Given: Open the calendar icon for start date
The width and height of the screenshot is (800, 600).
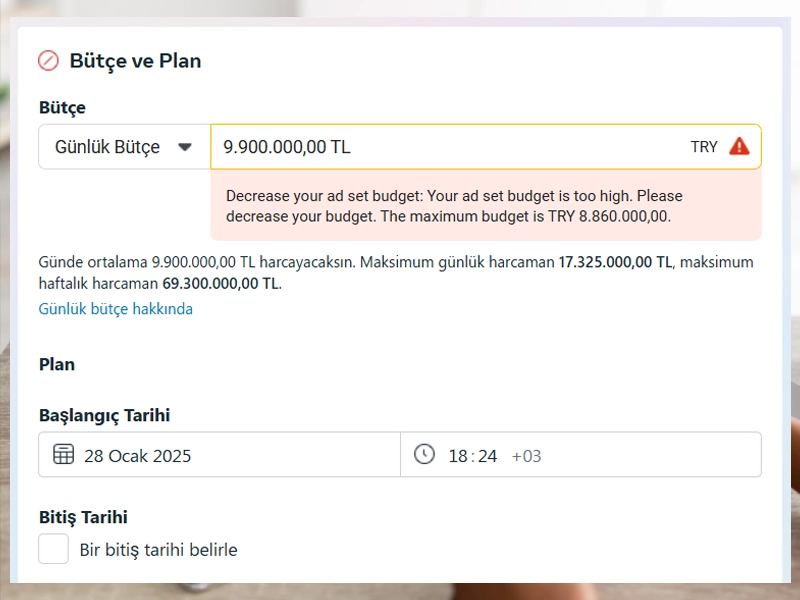Looking at the screenshot, I should tap(63, 455).
